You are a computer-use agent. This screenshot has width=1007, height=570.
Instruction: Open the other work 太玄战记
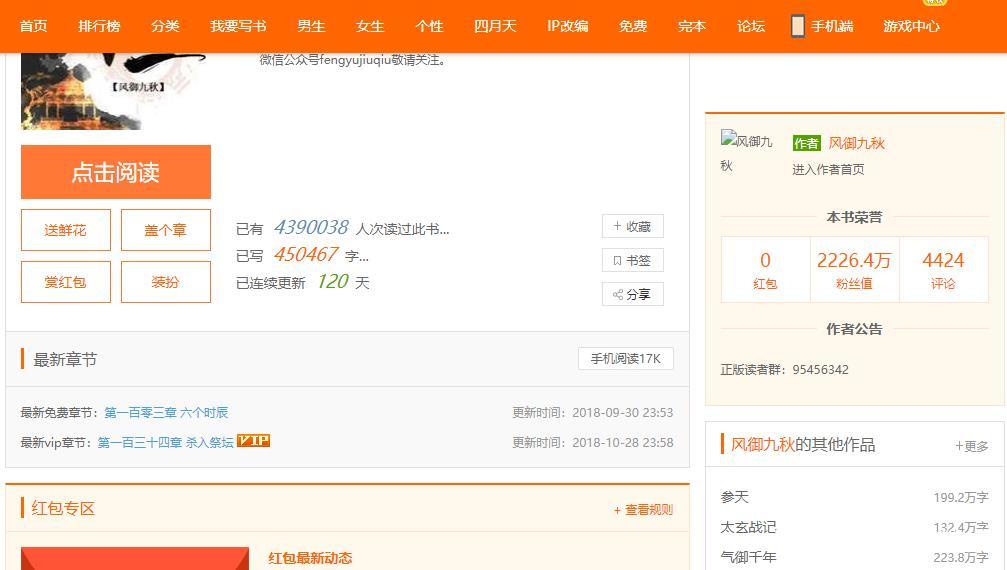point(748,528)
